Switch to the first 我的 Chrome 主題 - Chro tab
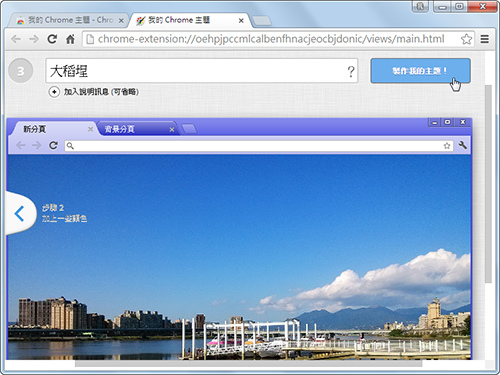The width and height of the screenshot is (500, 375). (68, 20)
